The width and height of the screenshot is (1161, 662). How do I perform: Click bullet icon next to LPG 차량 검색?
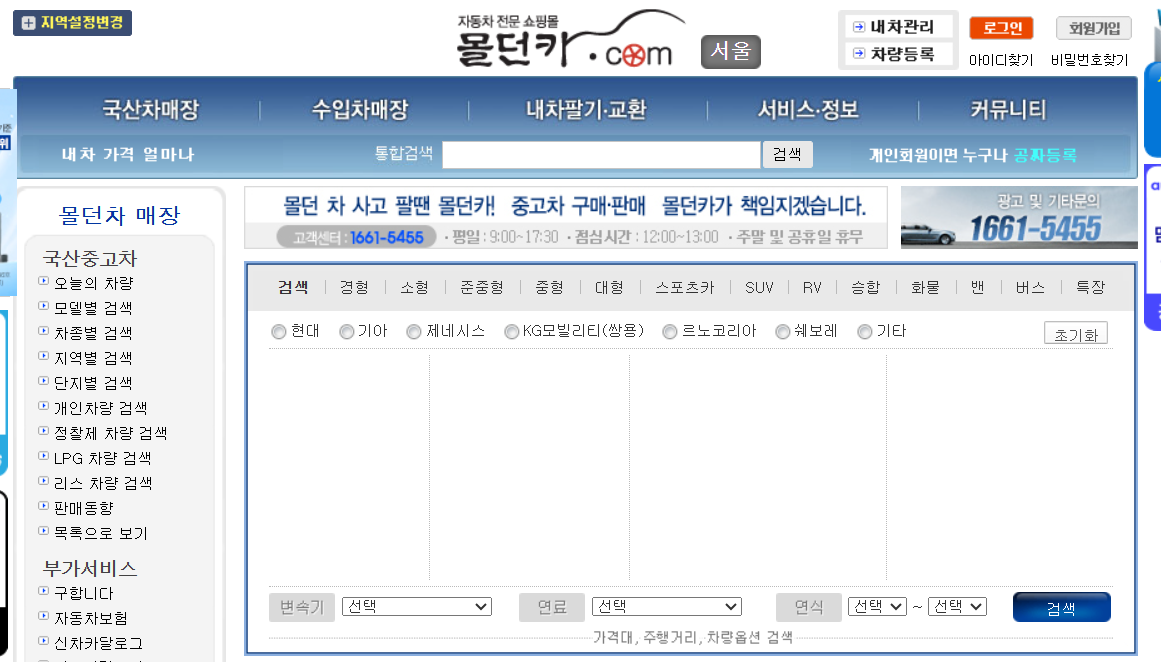point(44,456)
